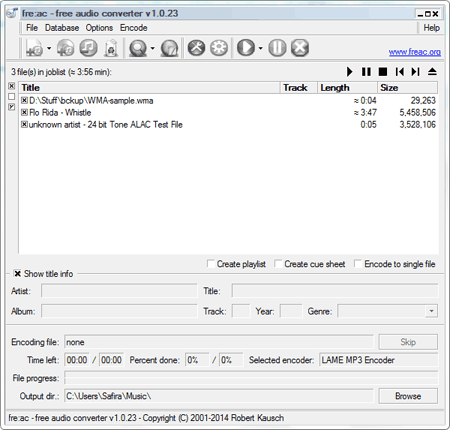This screenshot has width=450, height=430.
Task: Enable the Encode to single file checkbox
Action: click(358, 264)
